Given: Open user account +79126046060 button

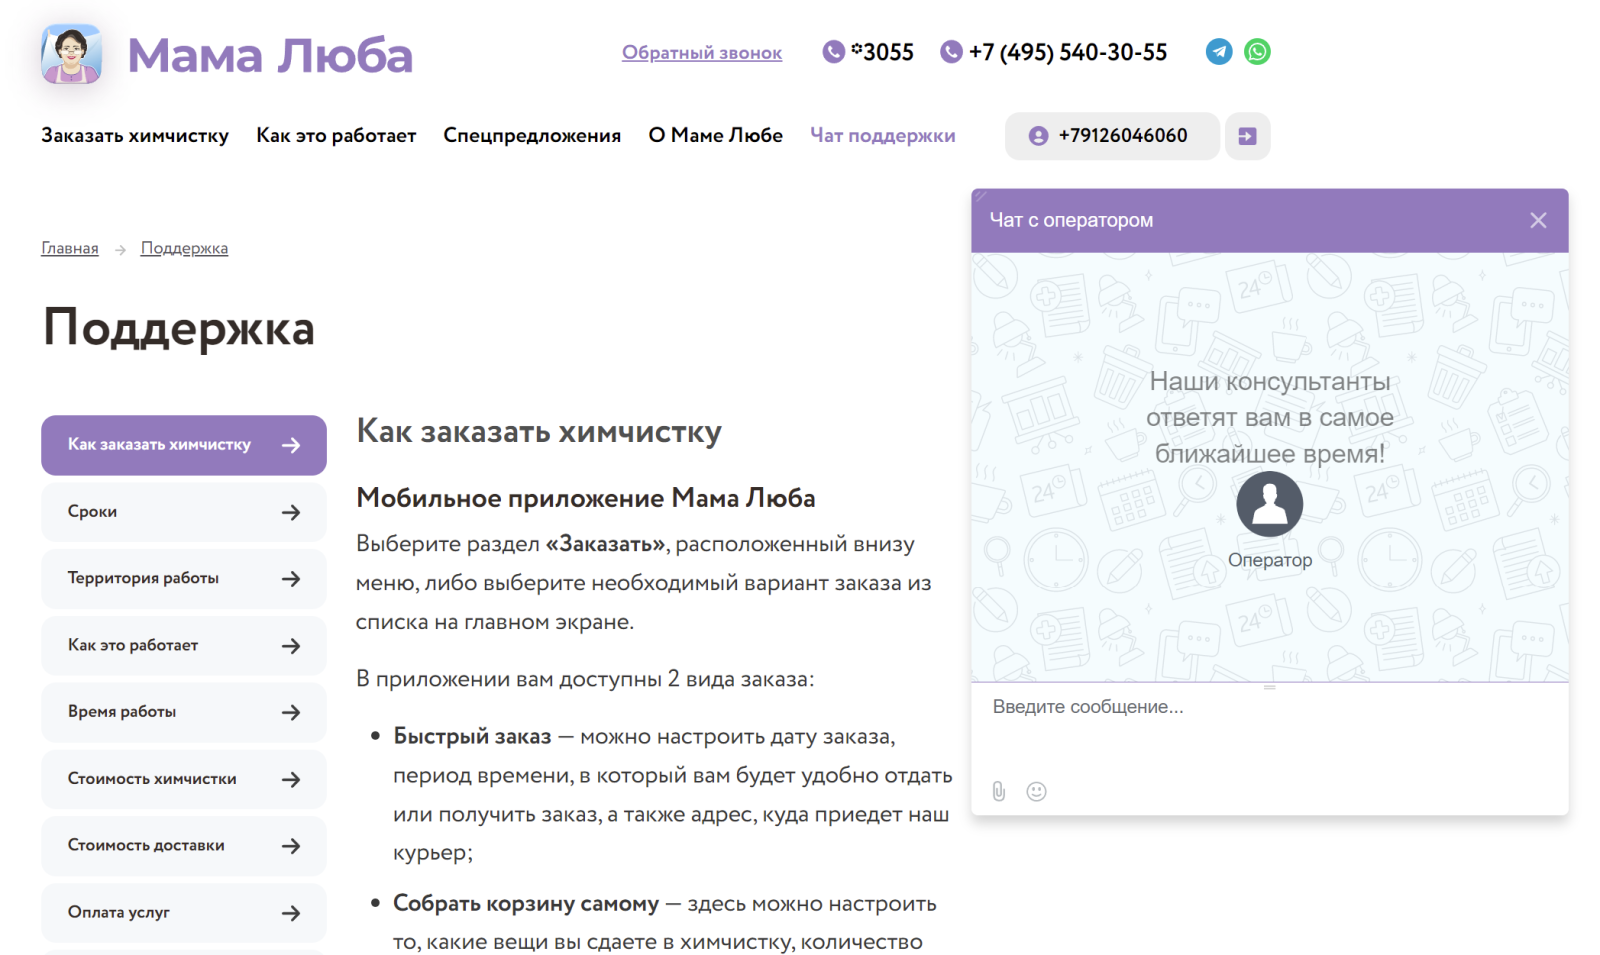Looking at the screenshot, I should tap(1112, 136).
